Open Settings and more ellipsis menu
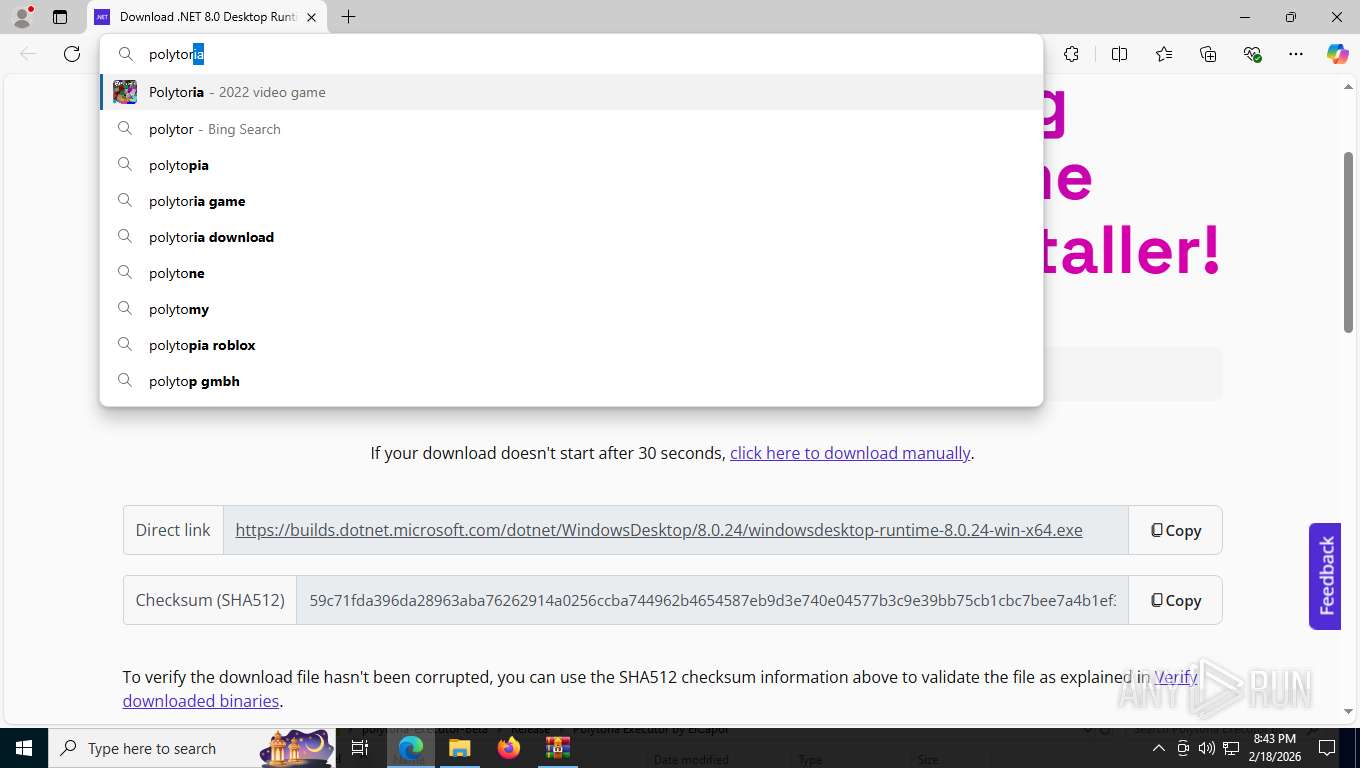Viewport: 1360px width, 768px height. click(x=1296, y=54)
